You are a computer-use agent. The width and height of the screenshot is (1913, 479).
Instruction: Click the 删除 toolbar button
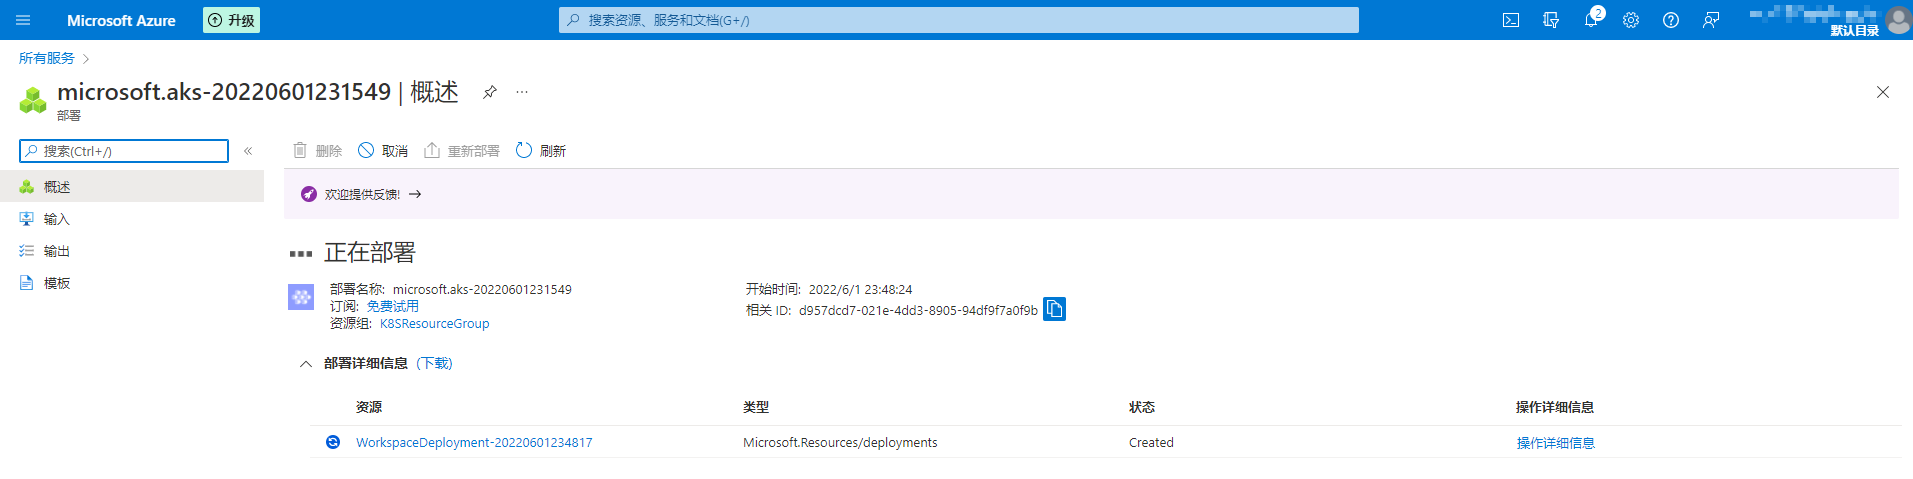pos(317,151)
